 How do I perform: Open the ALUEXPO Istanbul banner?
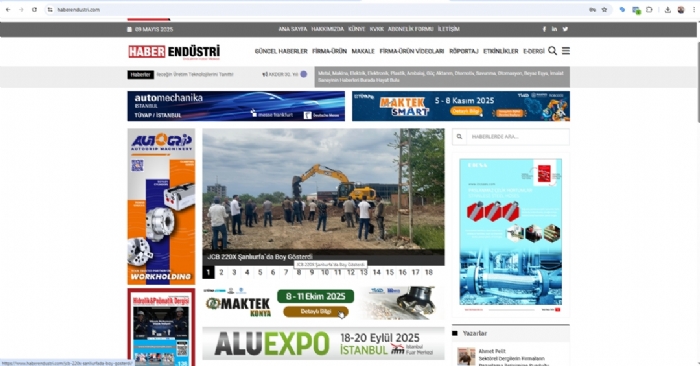(x=323, y=343)
